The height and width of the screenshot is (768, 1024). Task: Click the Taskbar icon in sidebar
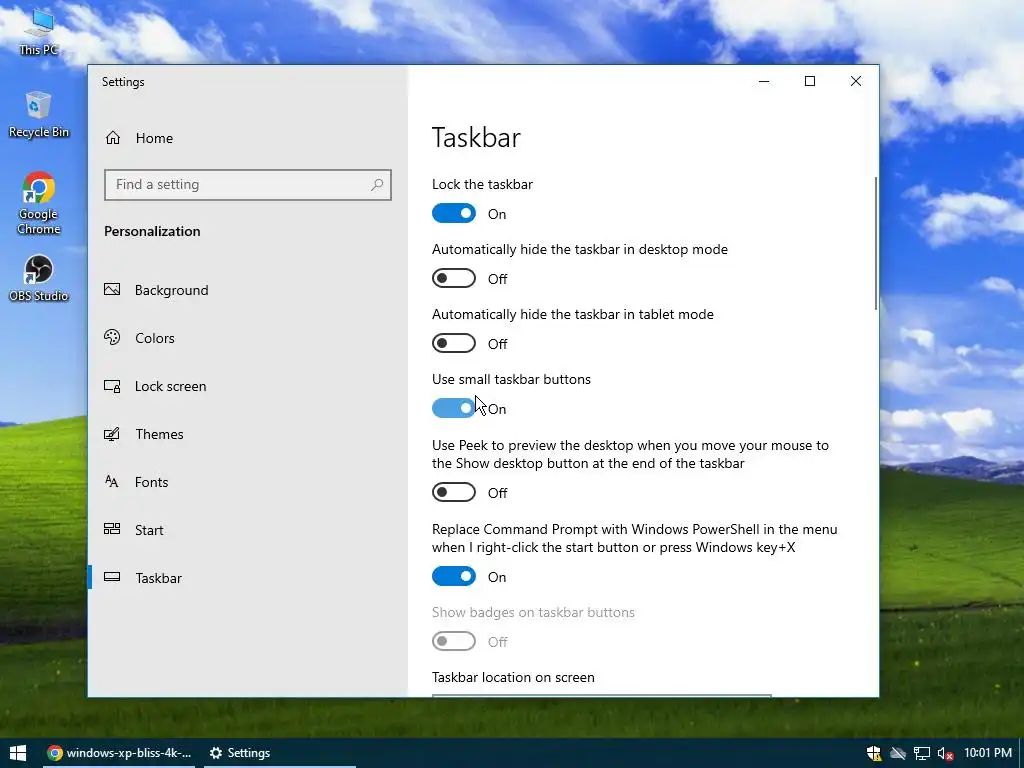coord(112,577)
